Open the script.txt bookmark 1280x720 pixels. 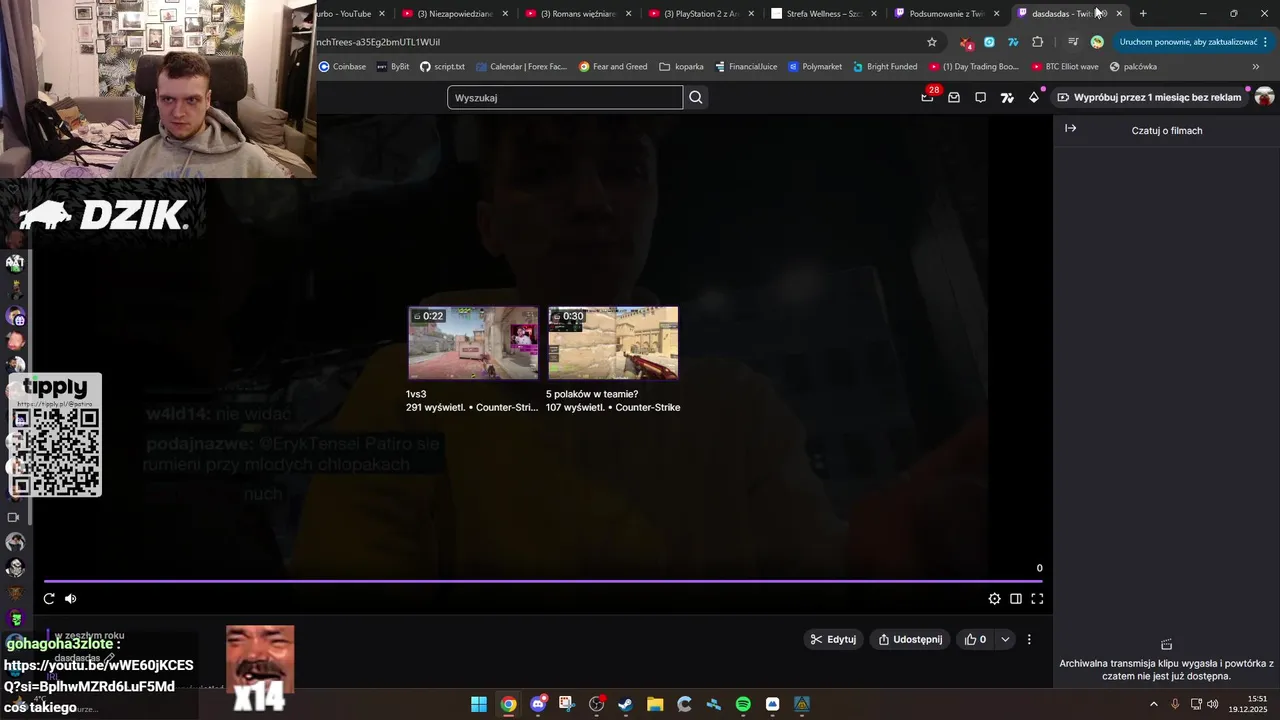(x=442, y=67)
